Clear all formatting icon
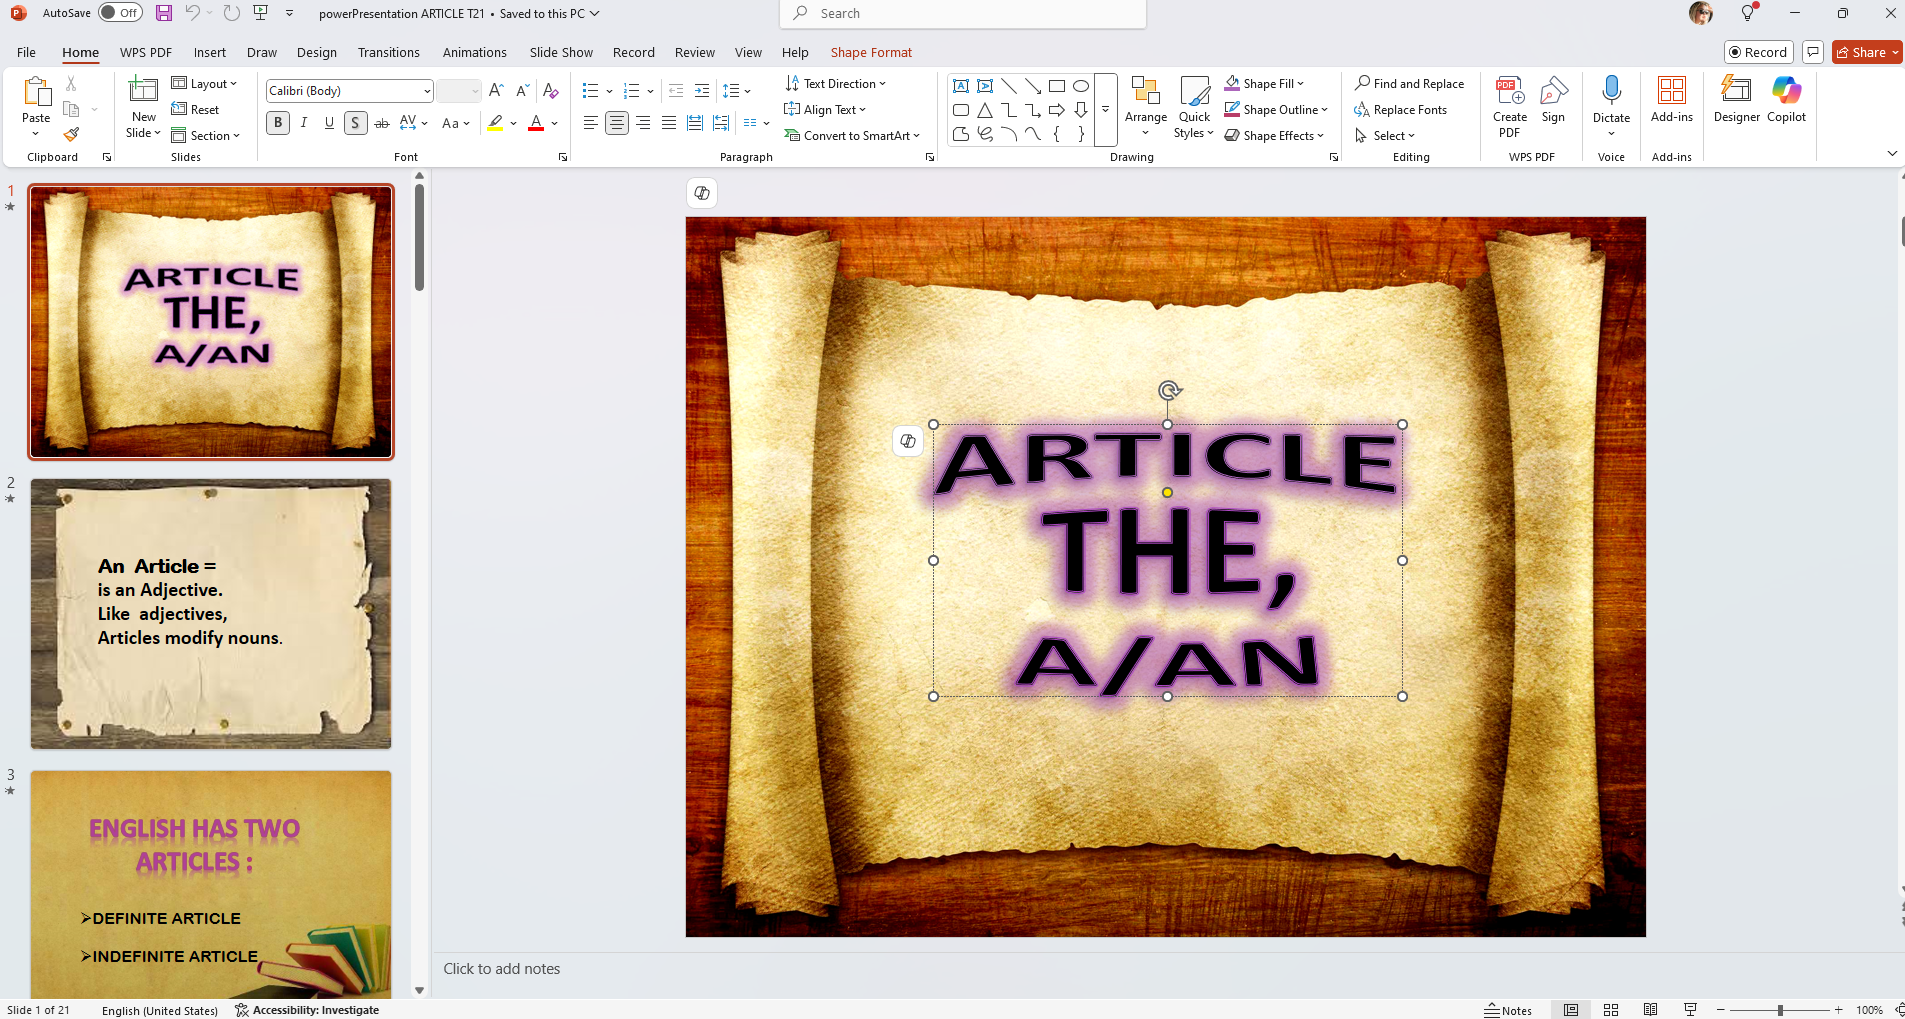Viewport: 1905px width, 1019px height. click(x=550, y=91)
